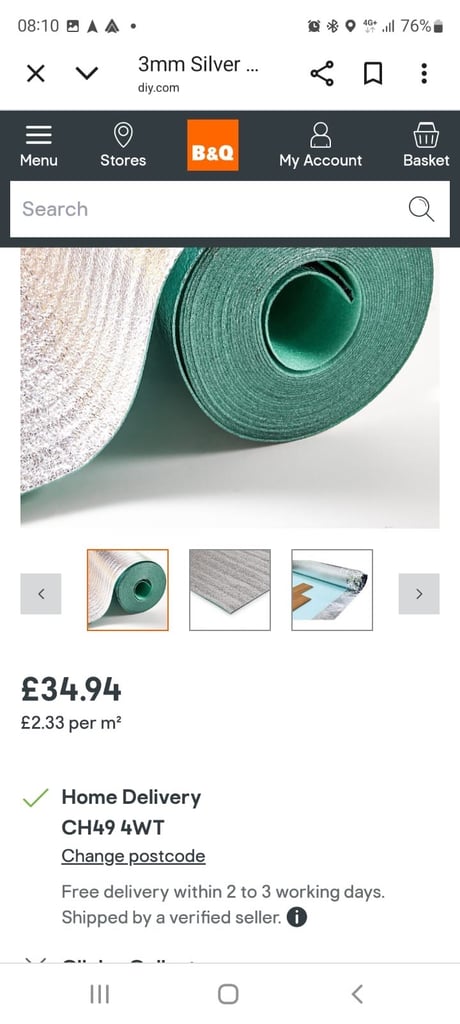Tap the verified seller info icon
460x1024 pixels.
[297, 918]
